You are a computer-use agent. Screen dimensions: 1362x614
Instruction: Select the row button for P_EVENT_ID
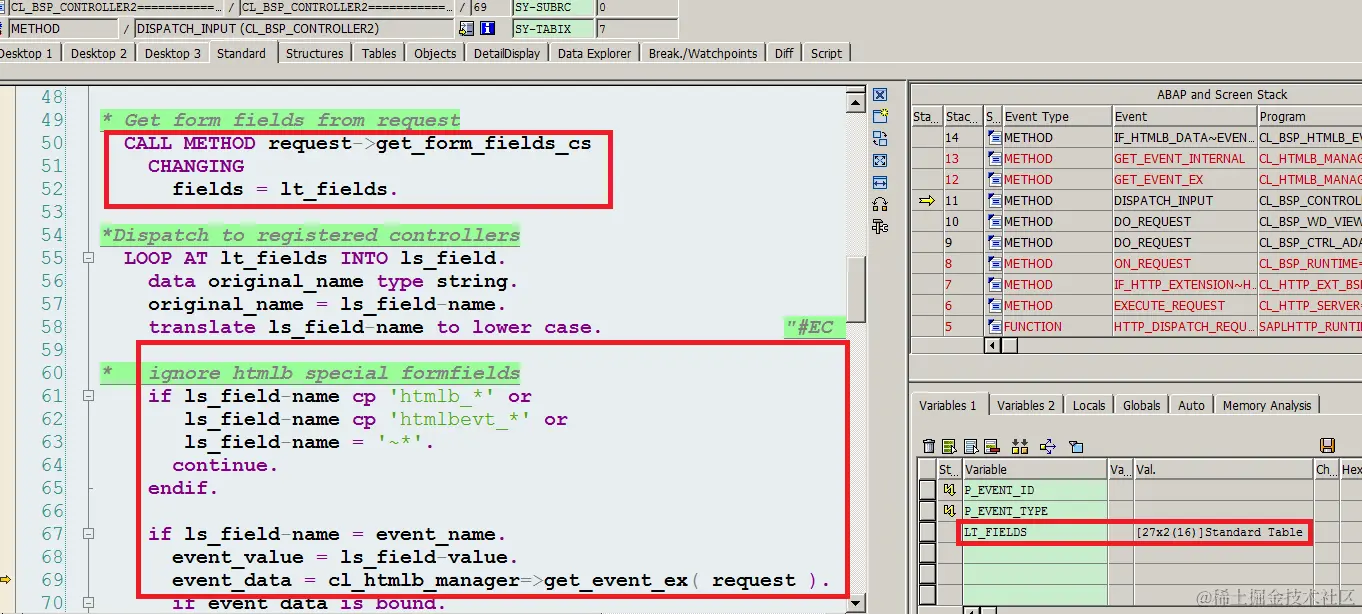click(927, 490)
